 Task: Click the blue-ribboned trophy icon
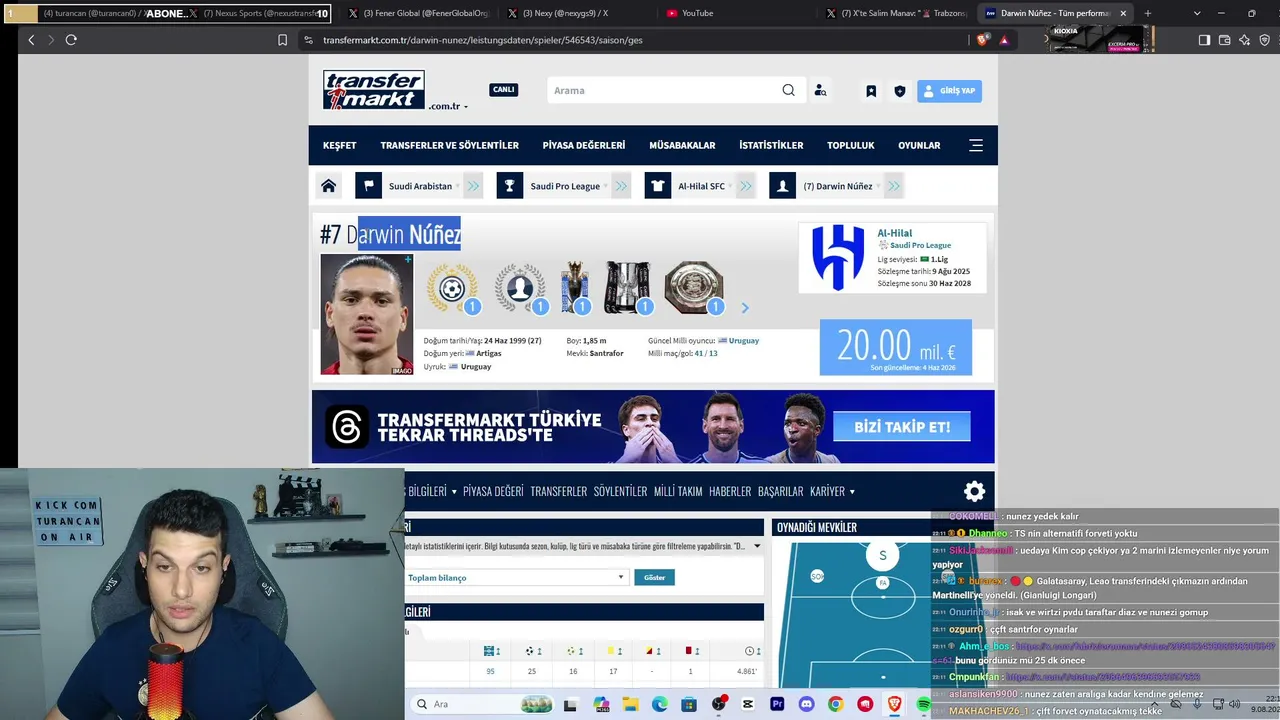576,288
